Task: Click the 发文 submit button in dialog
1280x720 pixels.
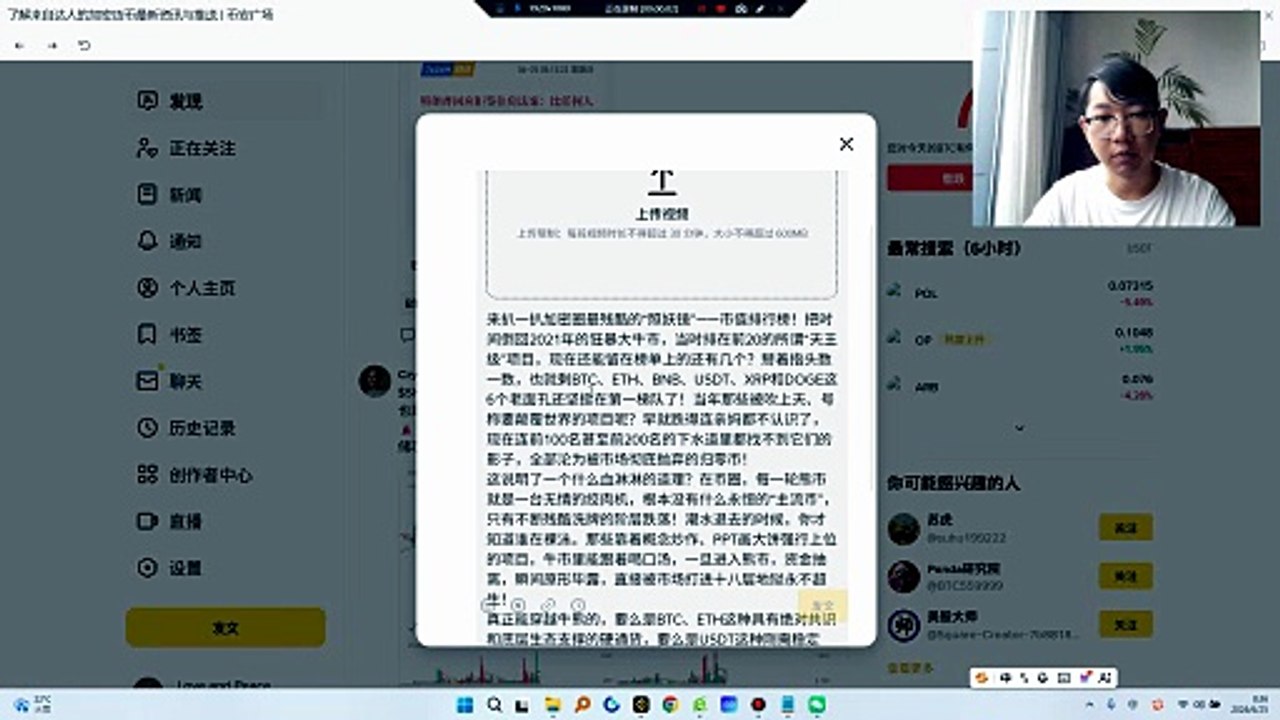Action: [x=823, y=606]
